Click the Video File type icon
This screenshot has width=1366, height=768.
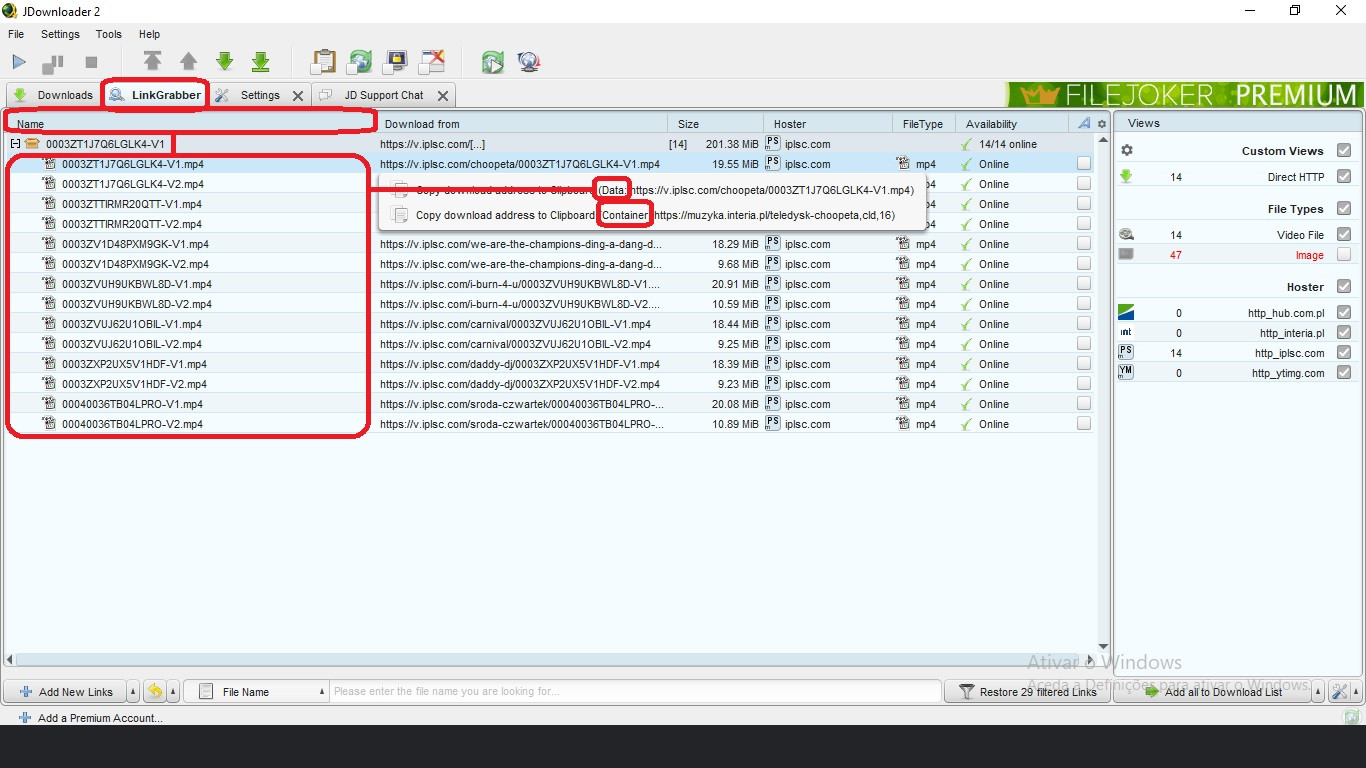click(1126, 235)
